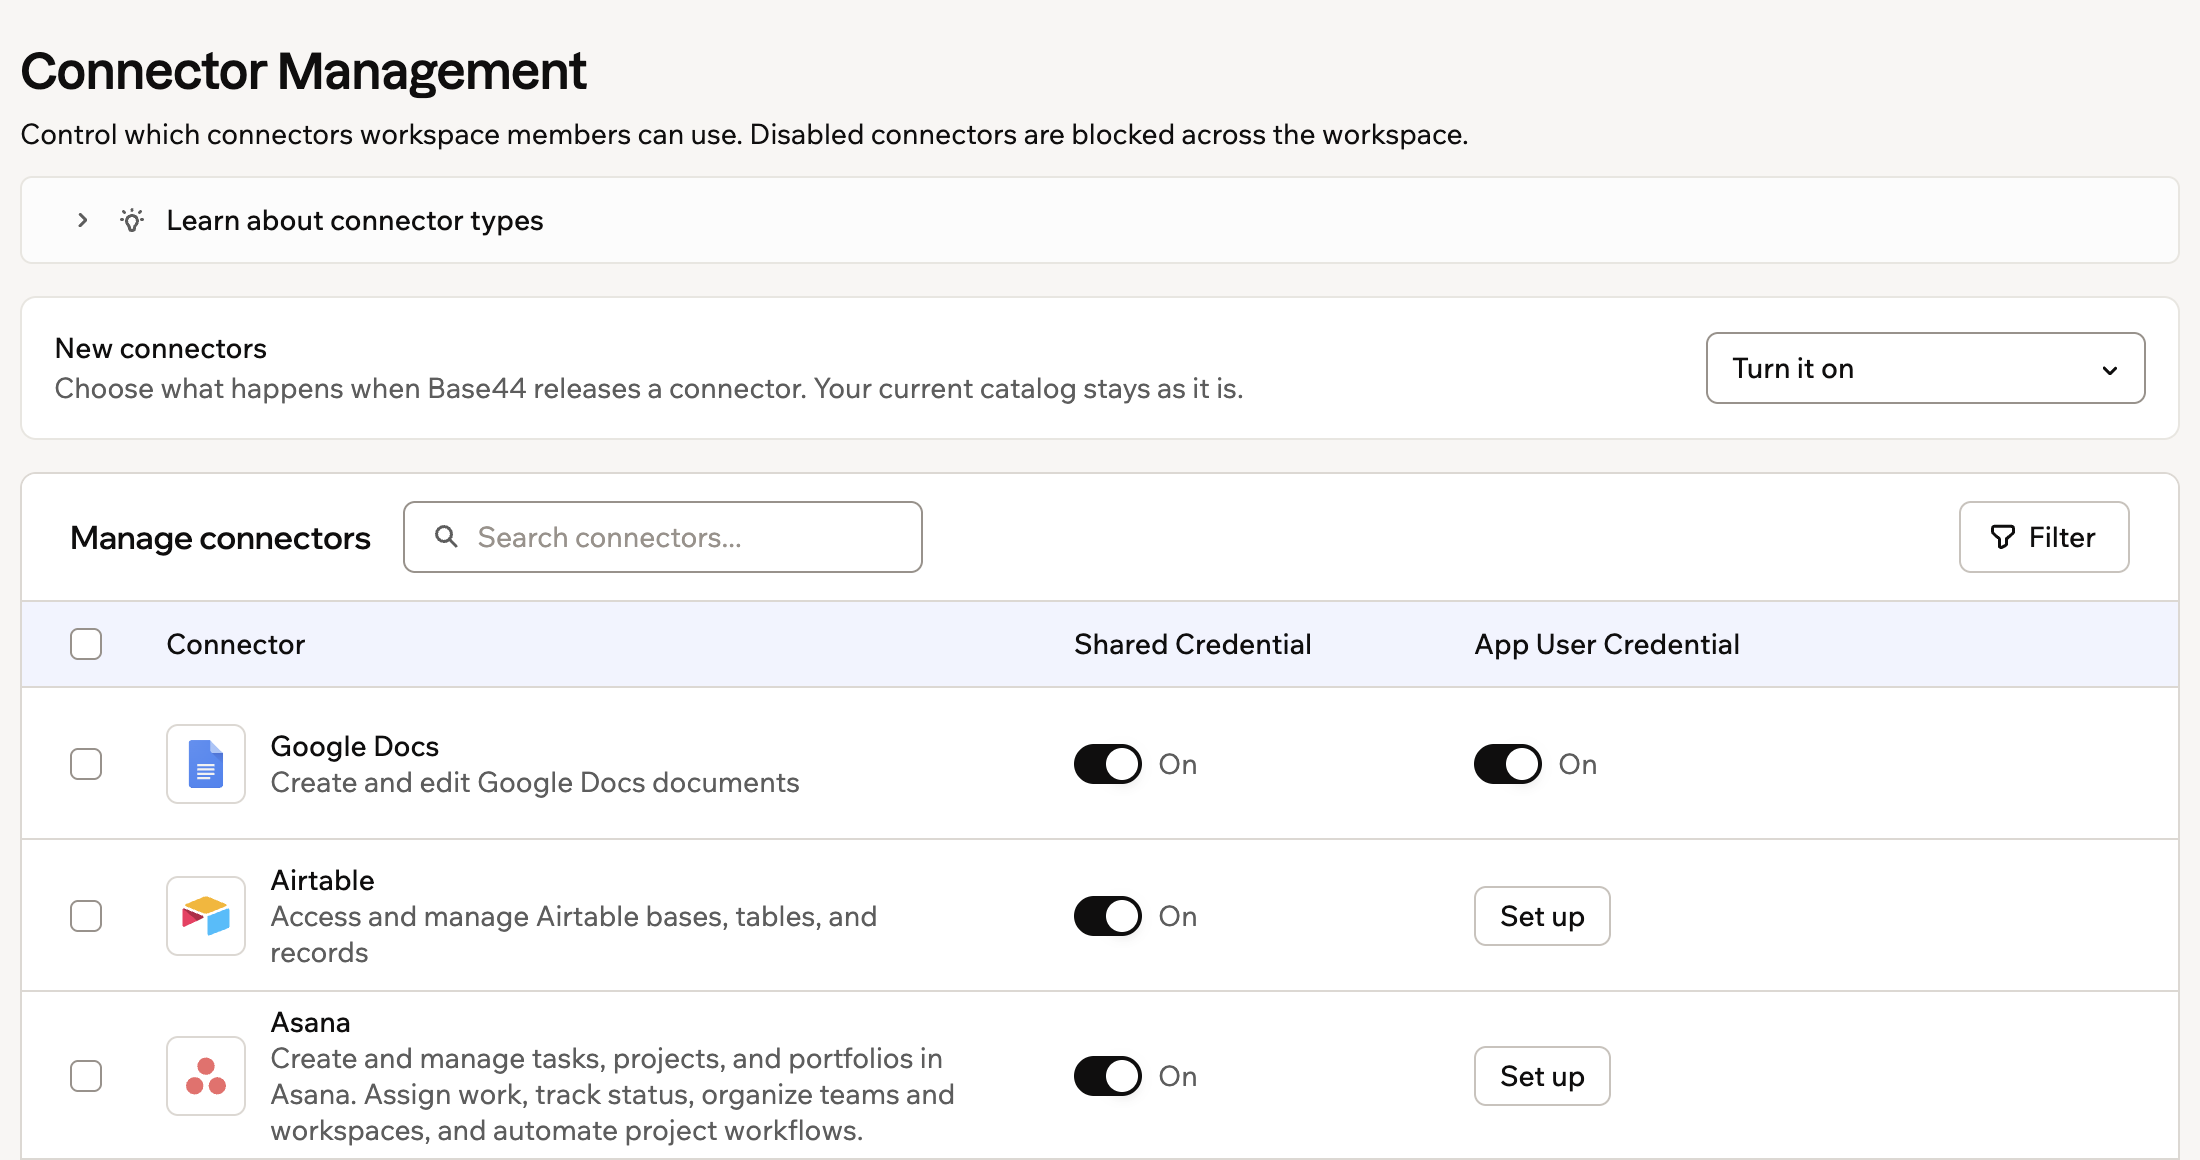Click the Connector Management page title
The image size is (2200, 1160).
coord(303,72)
